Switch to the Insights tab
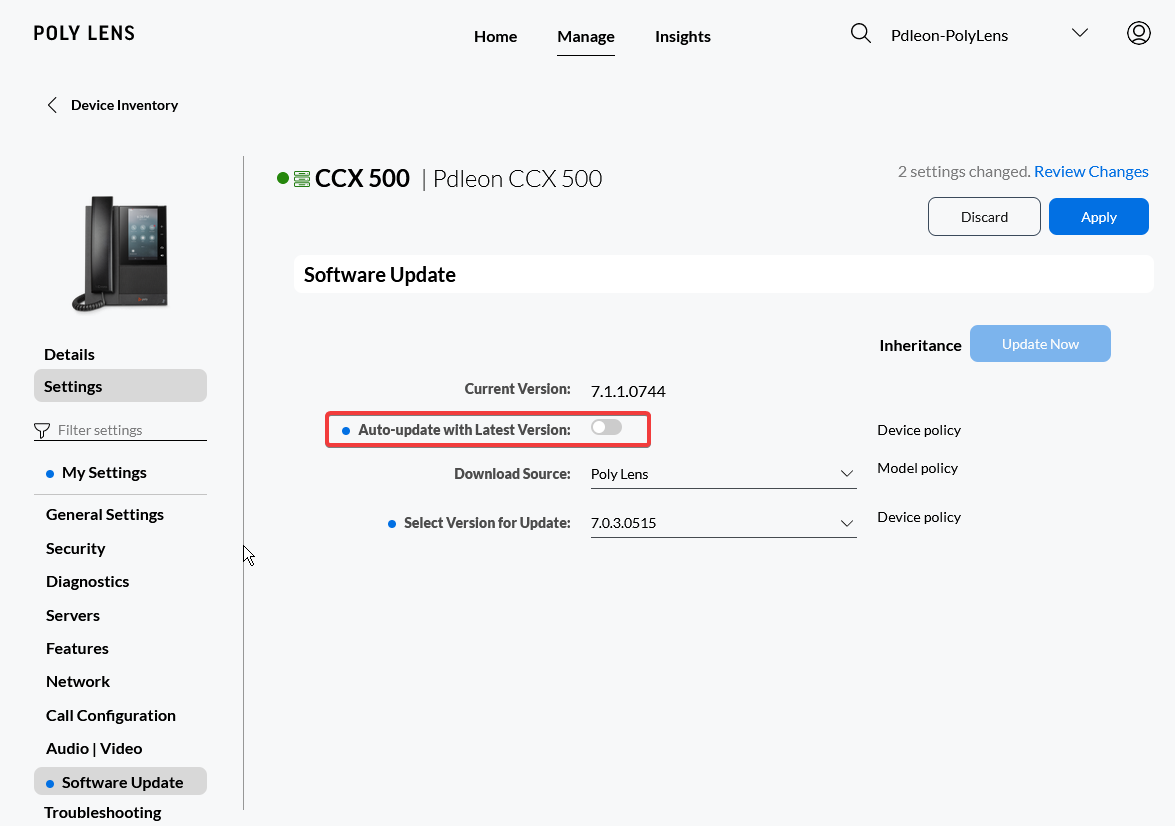Image resolution: width=1175 pixels, height=826 pixels. [x=682, y=37]
